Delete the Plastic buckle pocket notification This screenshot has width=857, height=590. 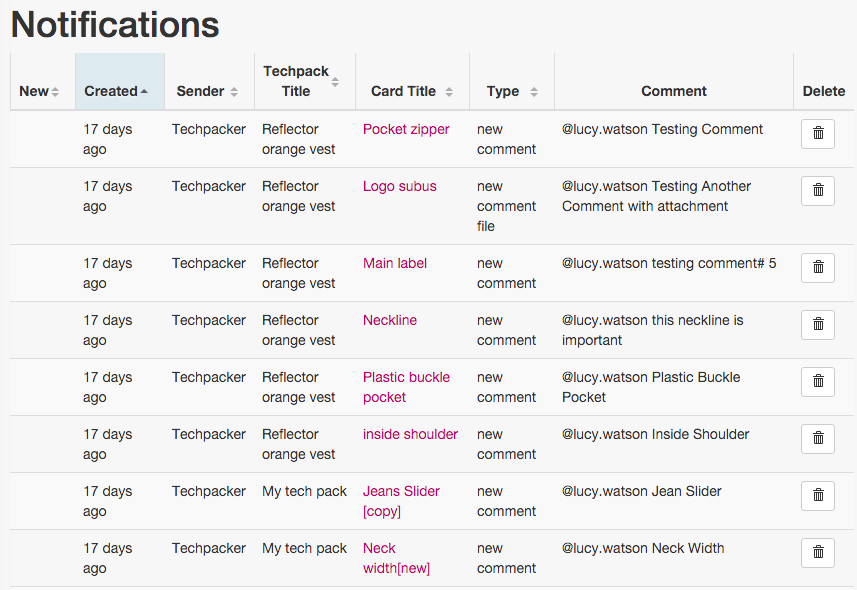pyautogui.click(x=818, y=381)
